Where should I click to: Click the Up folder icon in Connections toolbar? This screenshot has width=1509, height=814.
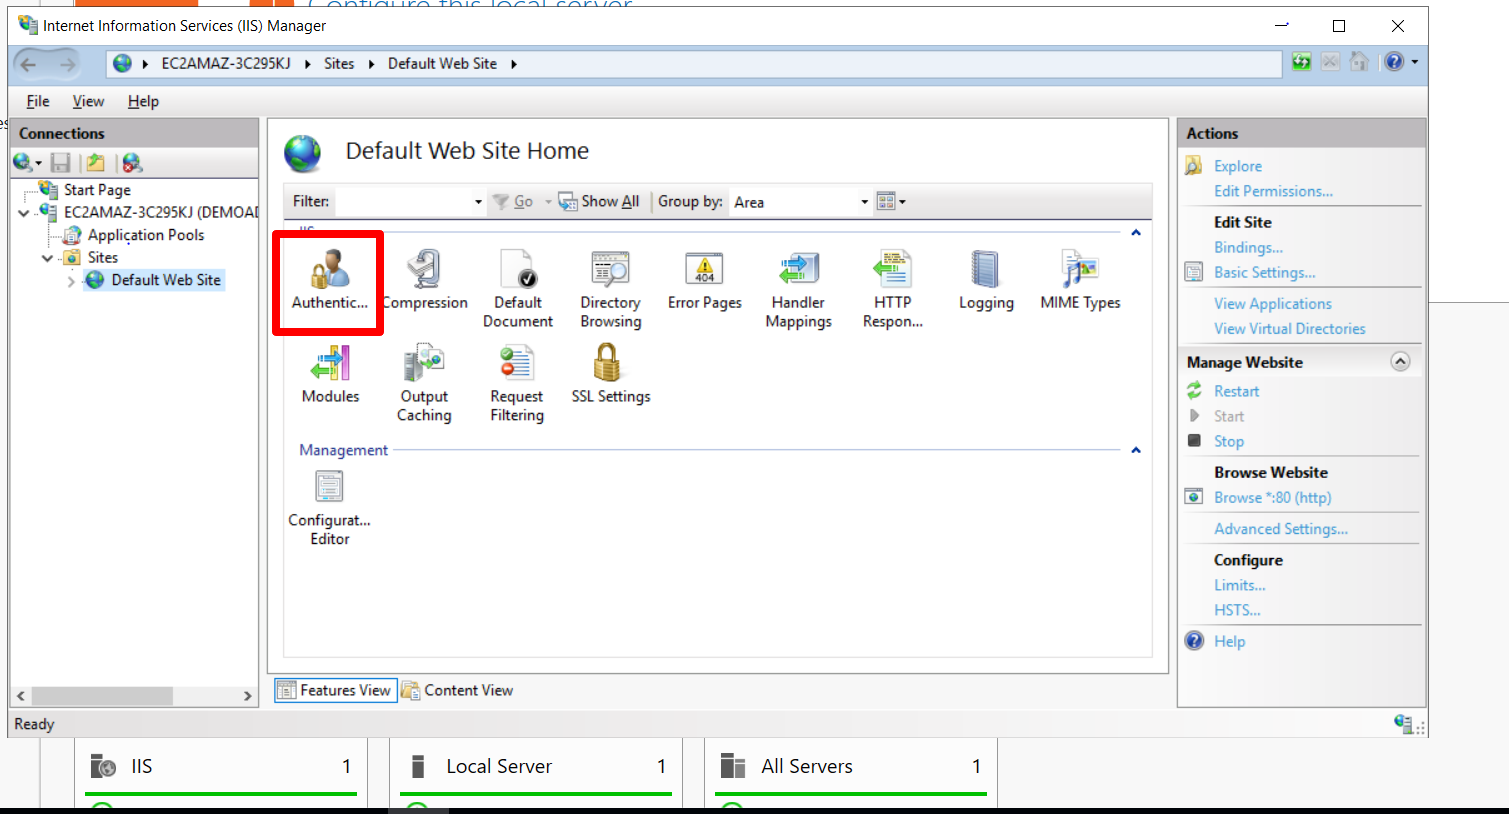tap(96, 163)
